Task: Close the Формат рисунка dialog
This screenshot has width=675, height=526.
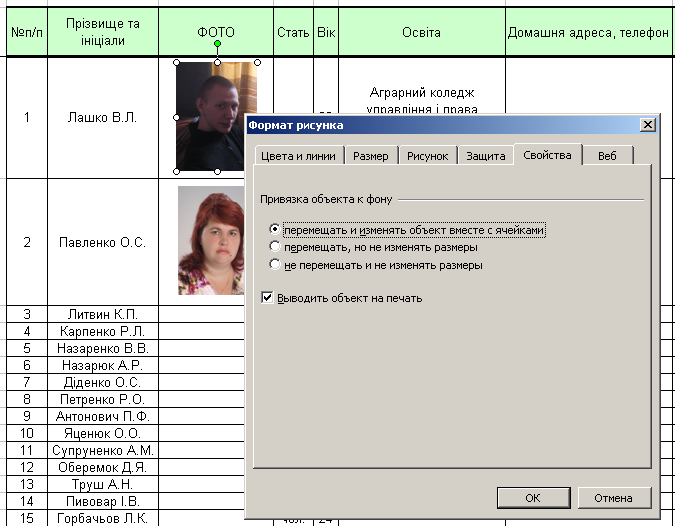Action: point(647,125)
